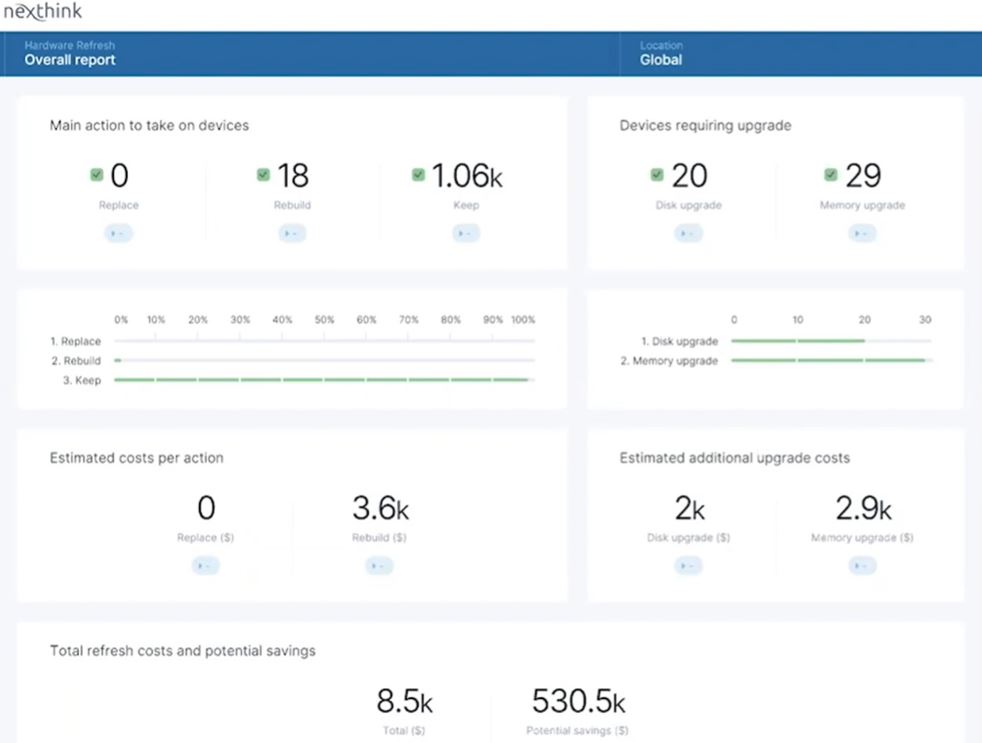Click the 1.06k Keep devices value
This screenshot has height=743, width=982.
466,177
